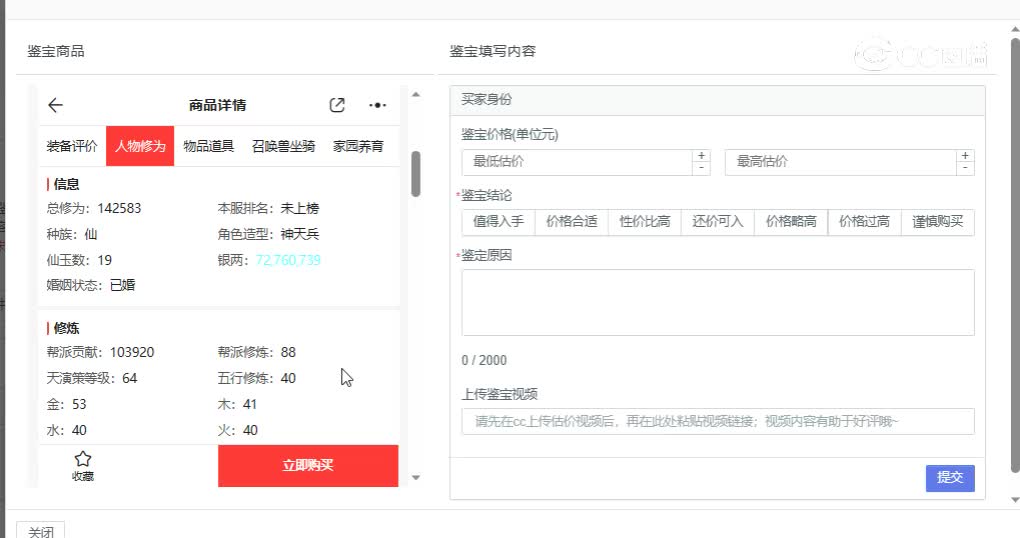
Task: Open the three-dot more options menu
Action: tap(377, 105)
